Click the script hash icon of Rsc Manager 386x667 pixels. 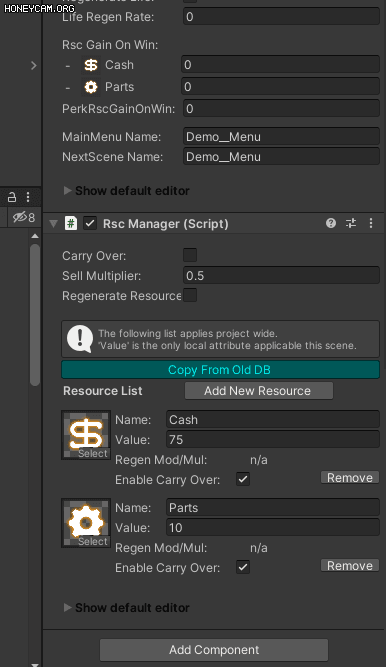click(71, 223)
